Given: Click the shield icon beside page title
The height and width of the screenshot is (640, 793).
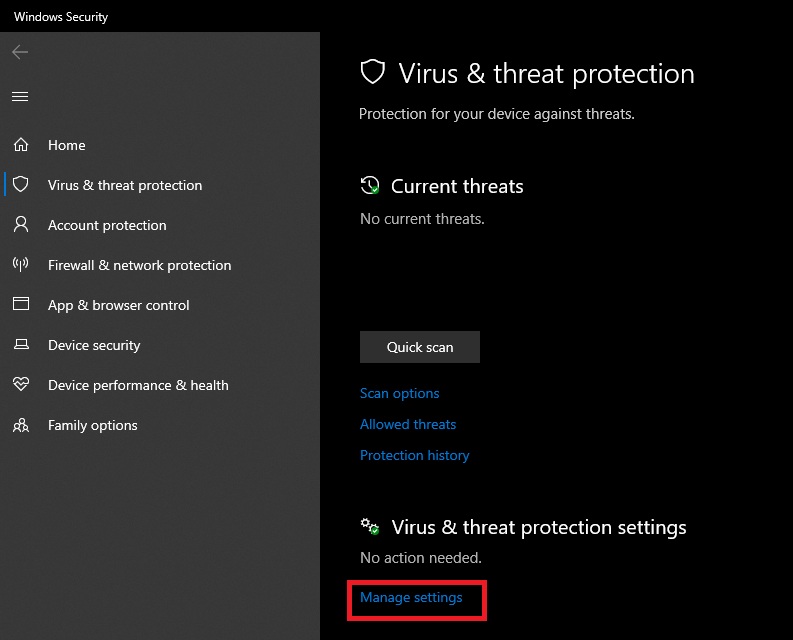Looking at the screenshot, I should (x=373, y=73).
